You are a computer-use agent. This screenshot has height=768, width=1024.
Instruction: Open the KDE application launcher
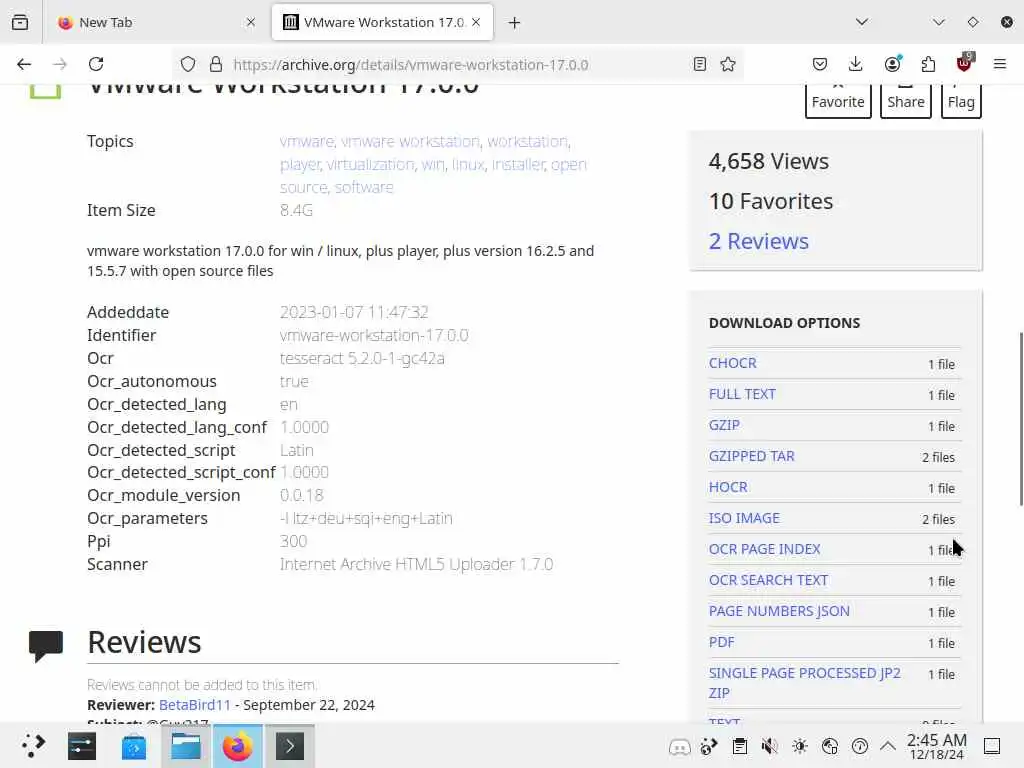coord(33,746)
